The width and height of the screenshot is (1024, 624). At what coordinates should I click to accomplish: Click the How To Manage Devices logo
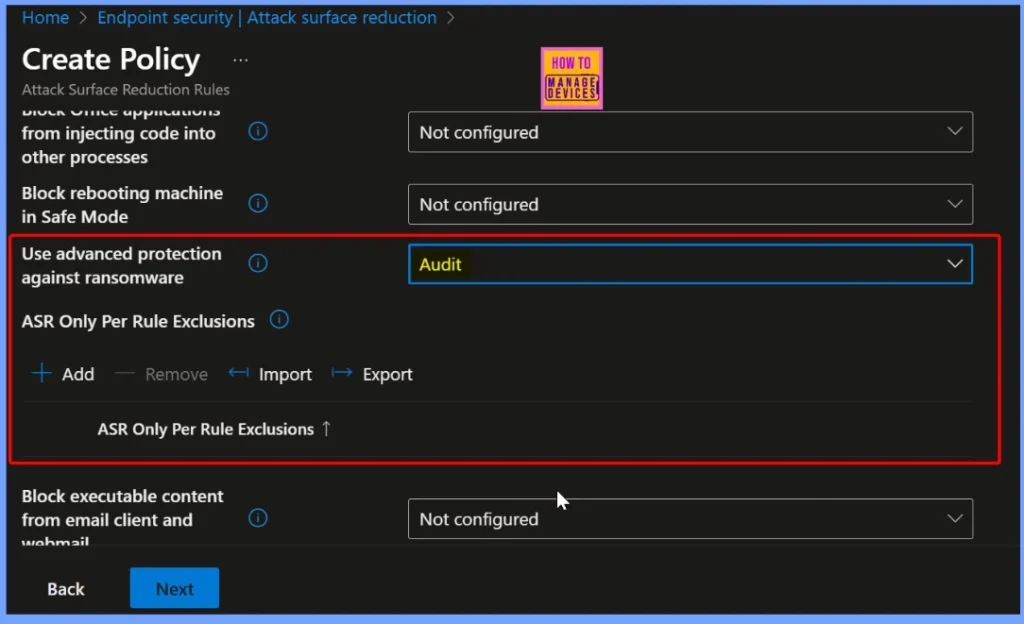pos(571,77)
